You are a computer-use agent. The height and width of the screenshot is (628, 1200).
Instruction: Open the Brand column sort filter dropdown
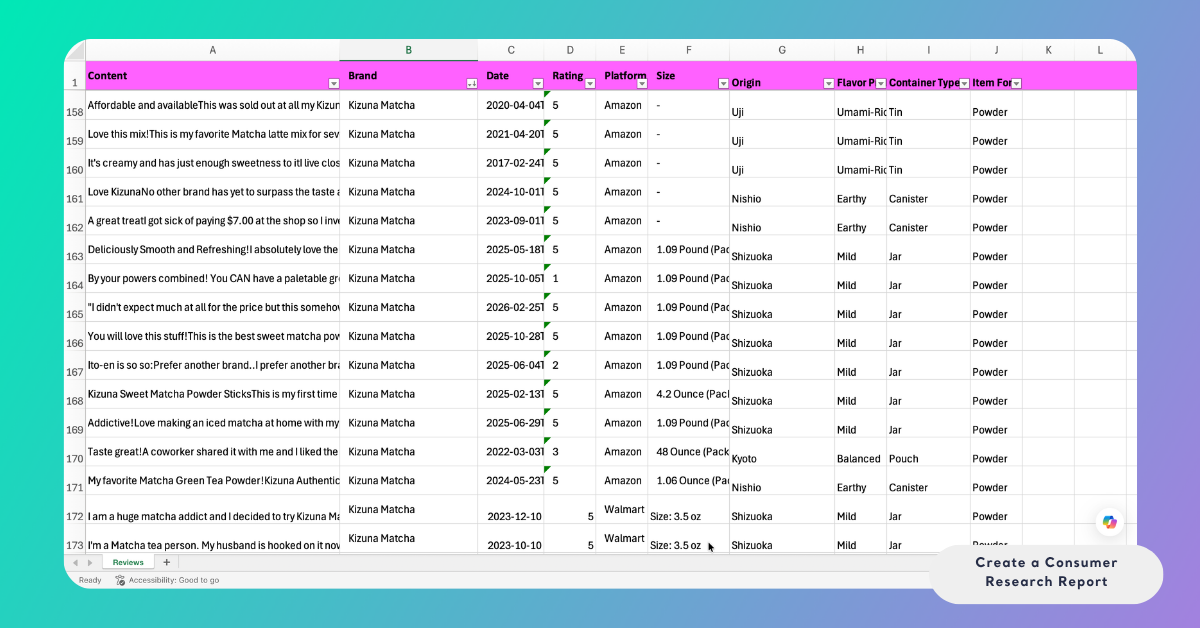coord(472,83)
